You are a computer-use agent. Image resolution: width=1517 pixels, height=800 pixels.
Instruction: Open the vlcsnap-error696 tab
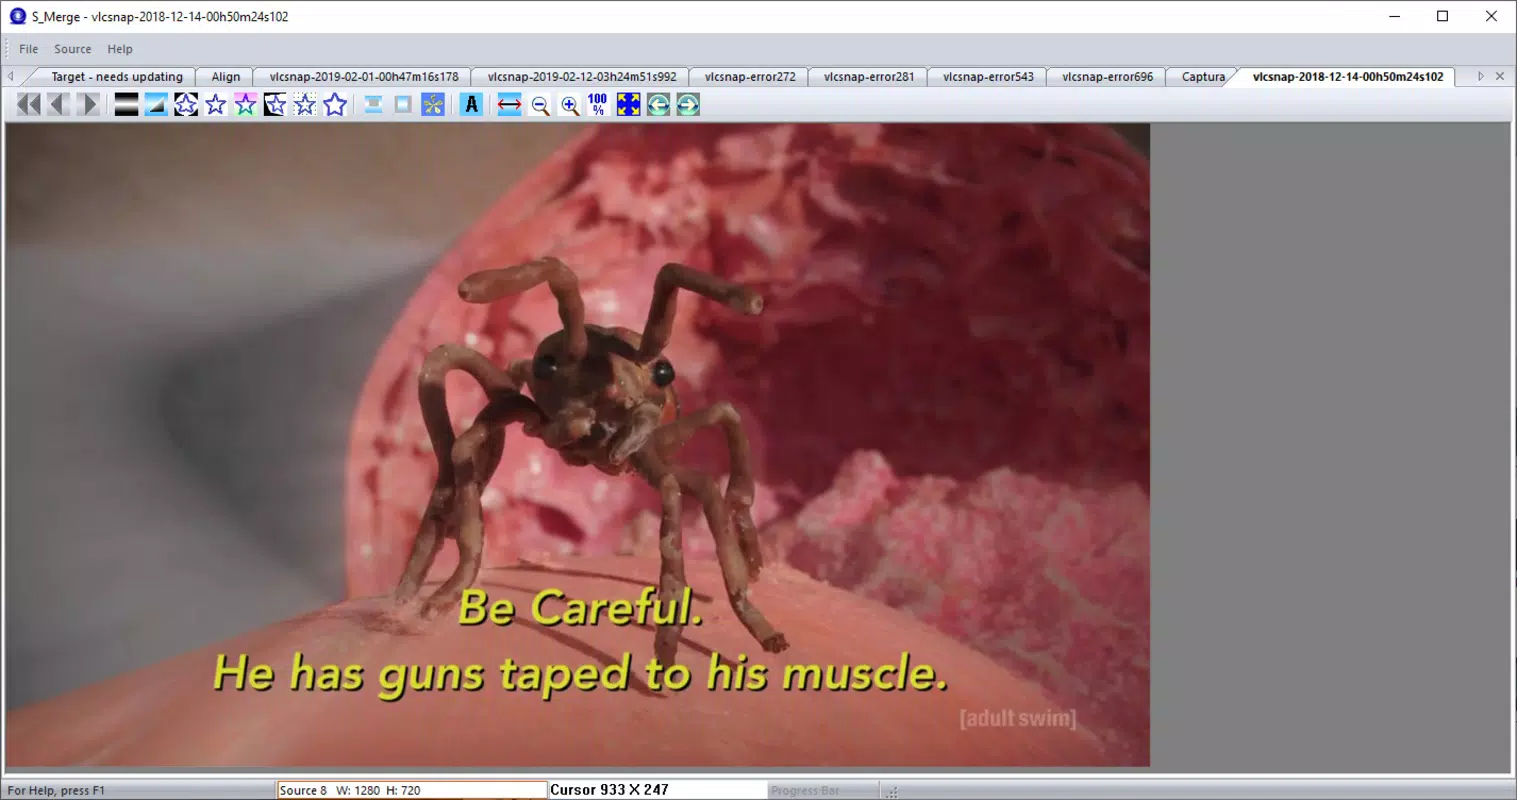[x=1107, y=77]
